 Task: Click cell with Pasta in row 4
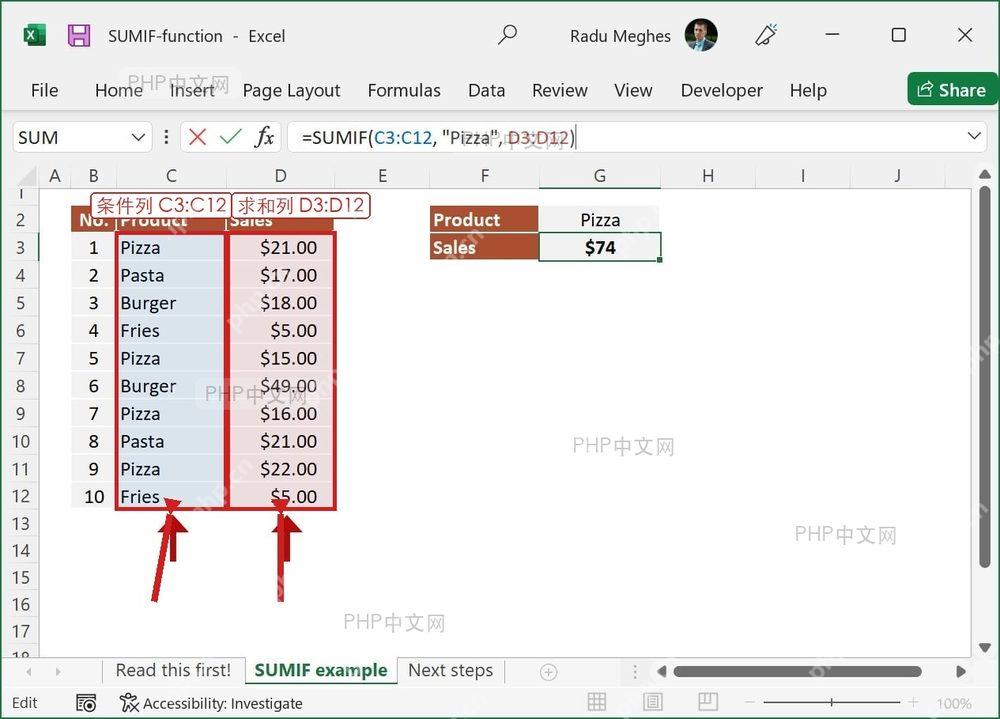171,276
